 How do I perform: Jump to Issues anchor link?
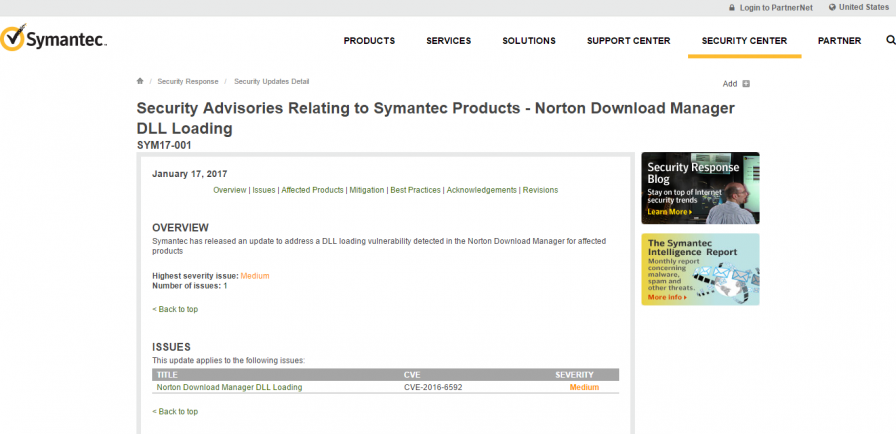point(264,190)
